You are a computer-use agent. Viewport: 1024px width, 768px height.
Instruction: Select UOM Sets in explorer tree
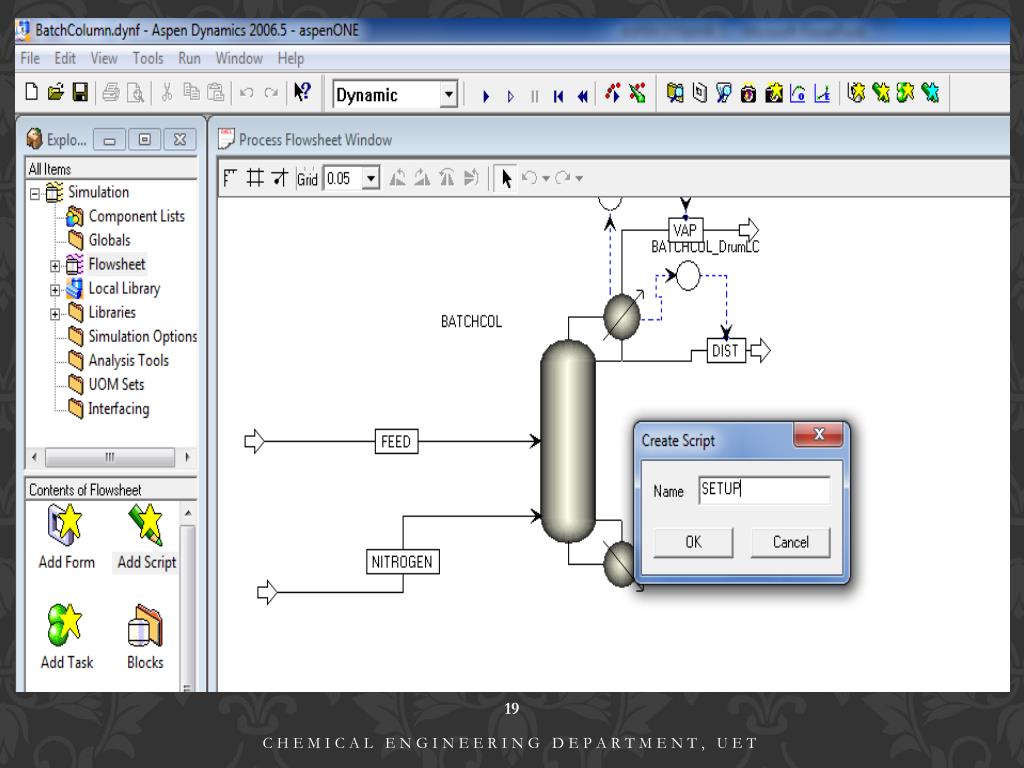coord(116,385)
